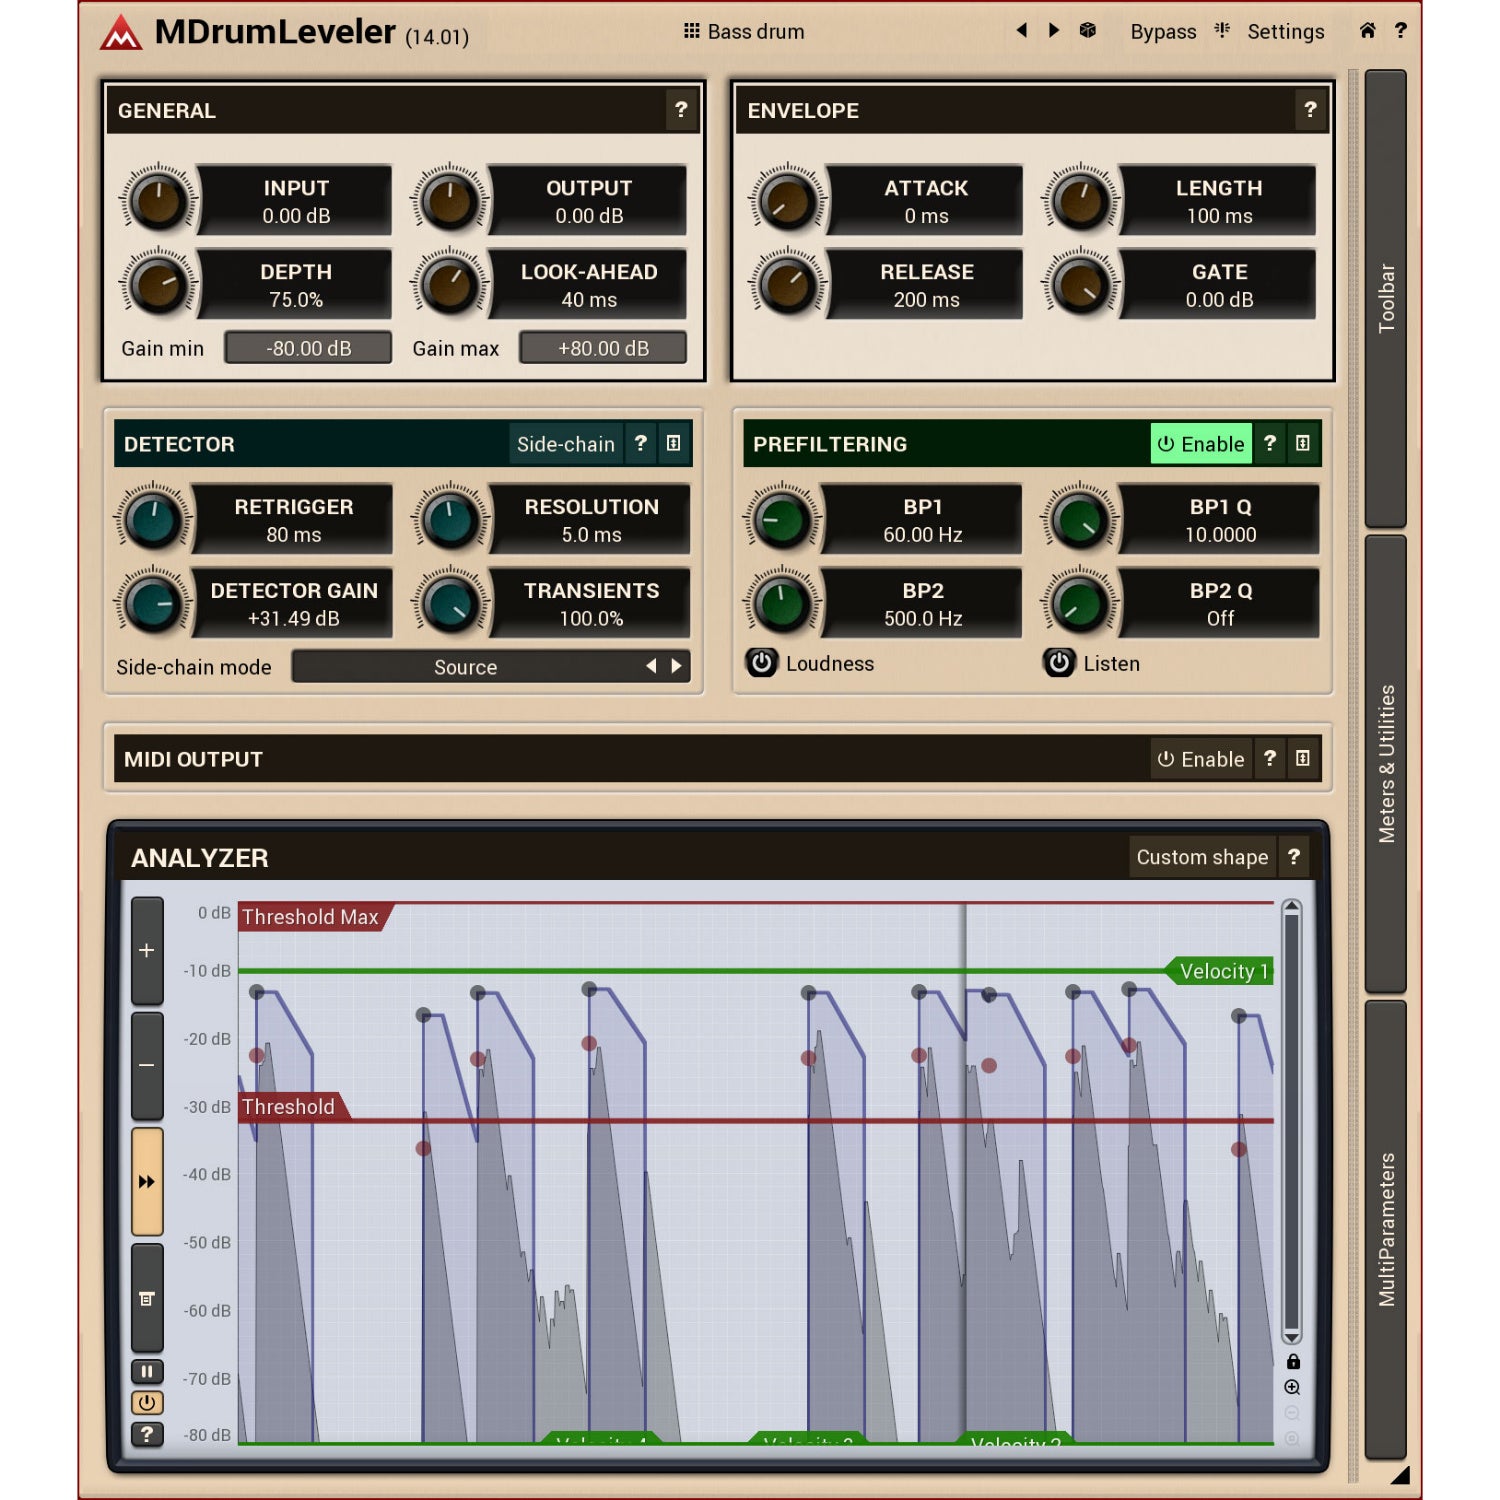
Task: Enable the MIDI Output section
Action: (x=1201, y=759)
